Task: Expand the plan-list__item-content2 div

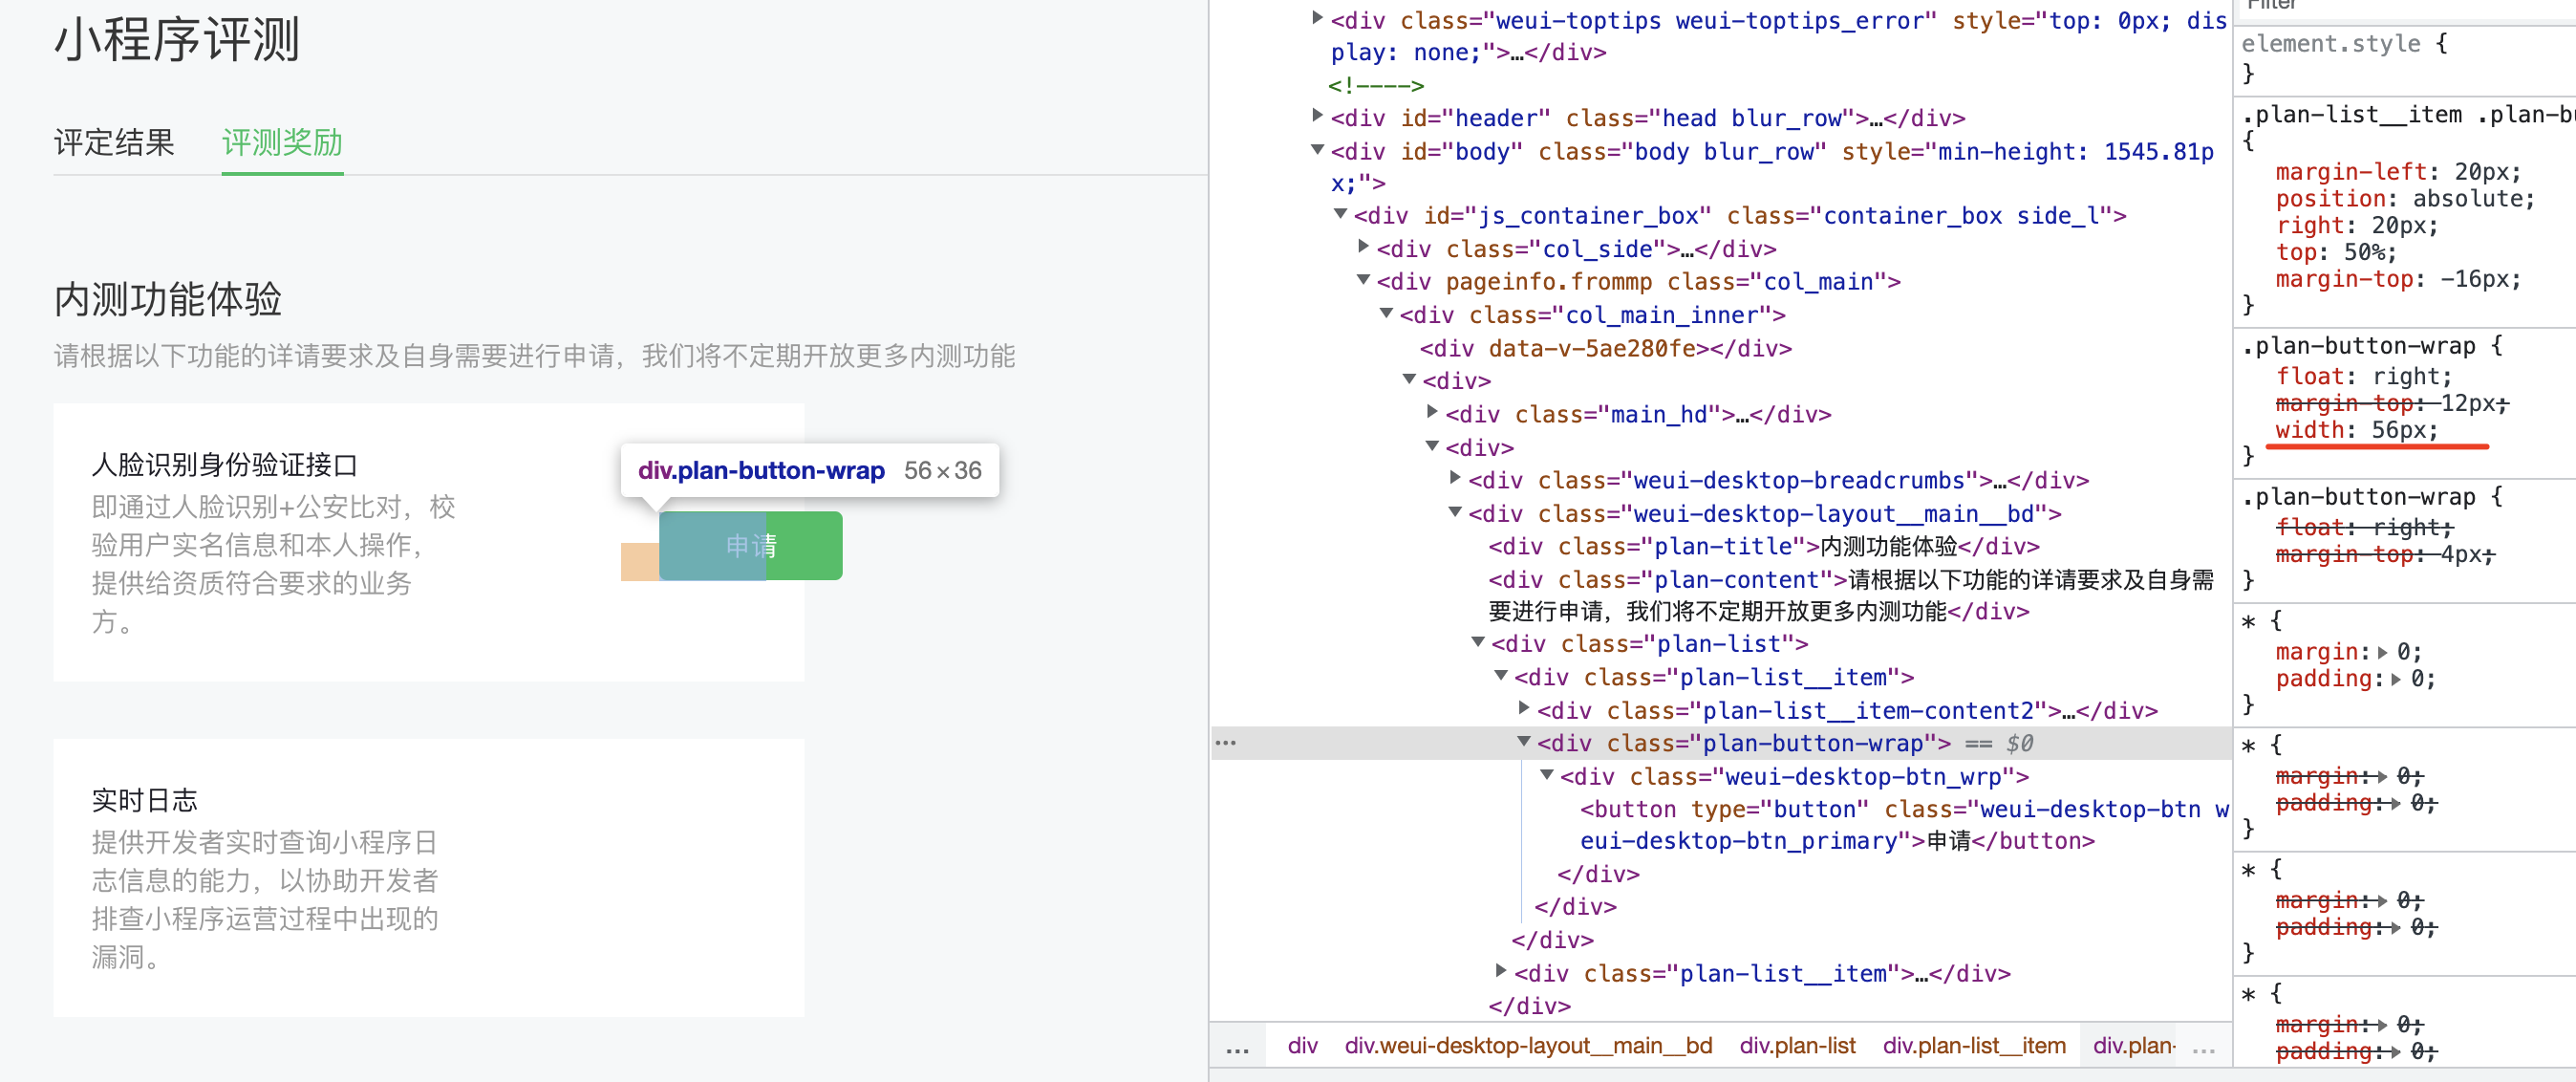Action: click(x=1524, y=709)
